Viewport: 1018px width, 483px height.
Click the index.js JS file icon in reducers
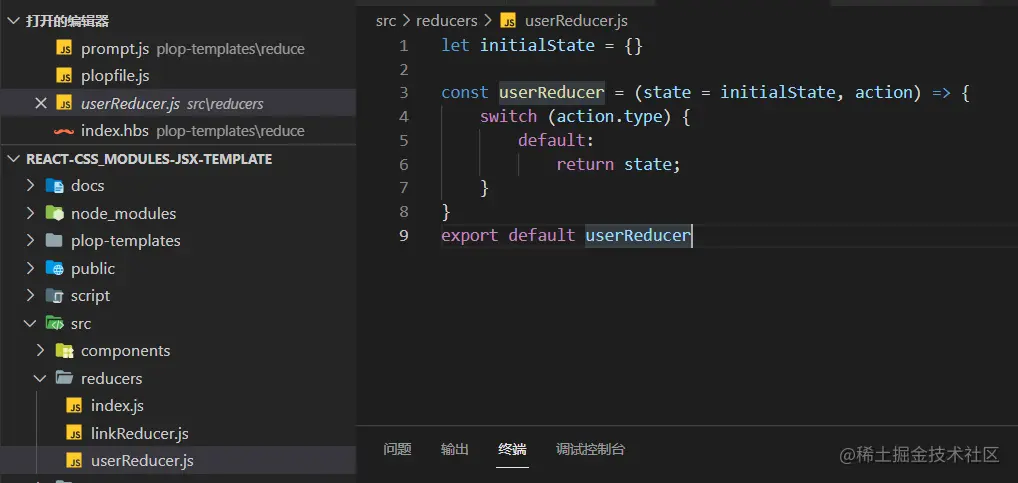(x=75, y=406)
